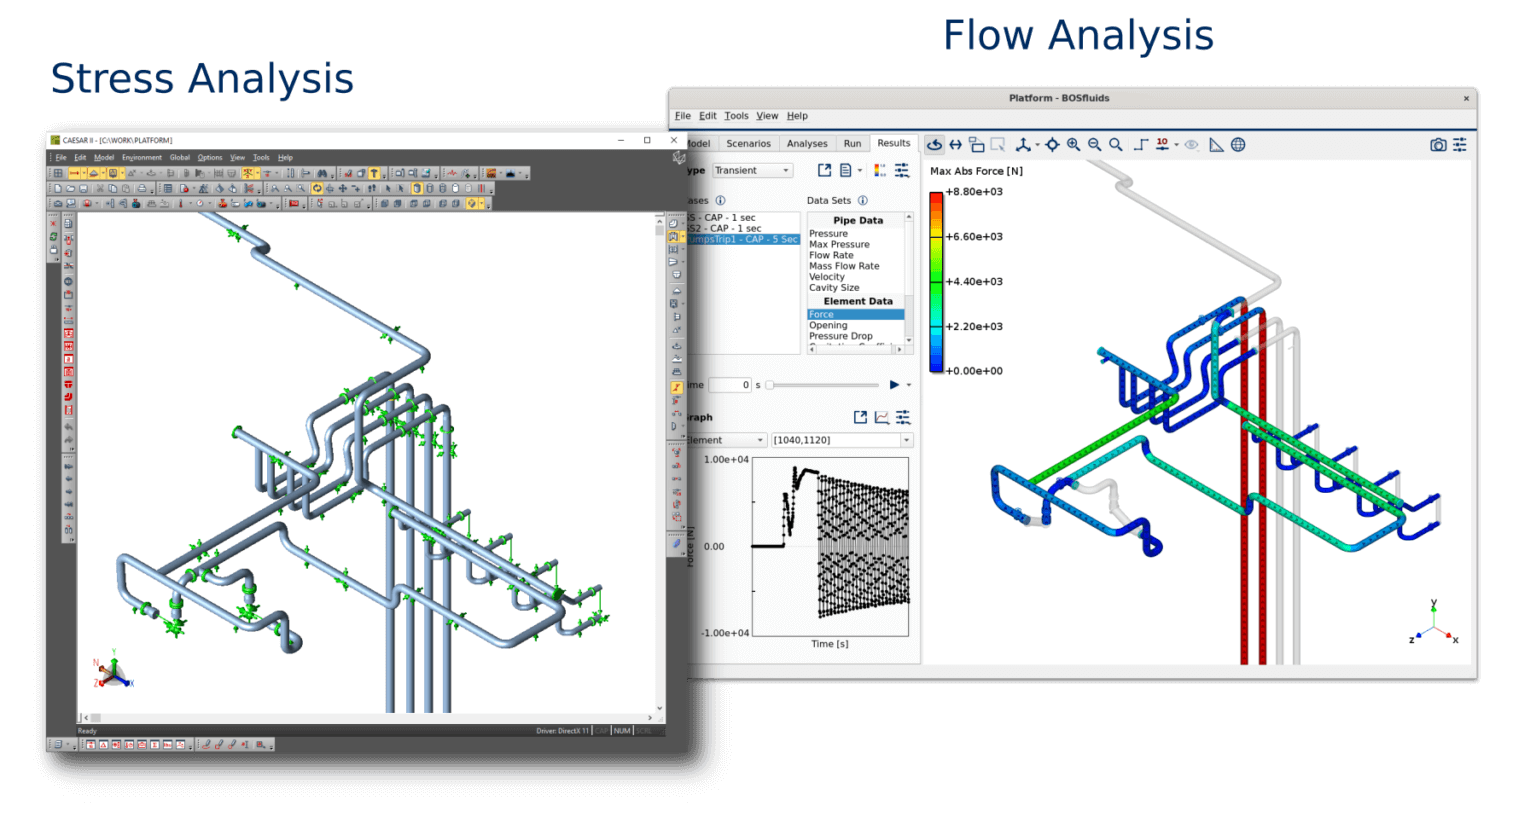
Task: Click the globe icon in the BOSfluids toolbar
Action: pyautogui.click(x=1239, y=144)
